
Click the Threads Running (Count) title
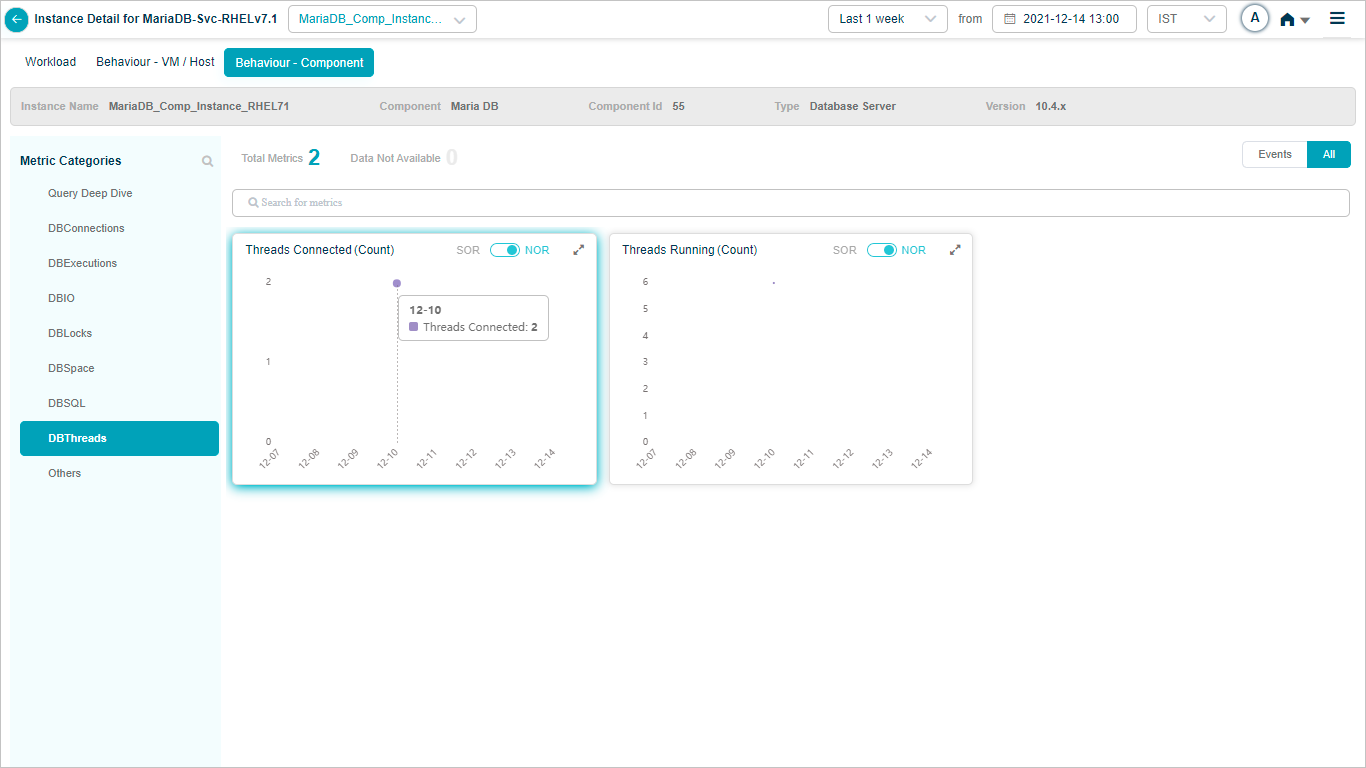pos(690,250)
